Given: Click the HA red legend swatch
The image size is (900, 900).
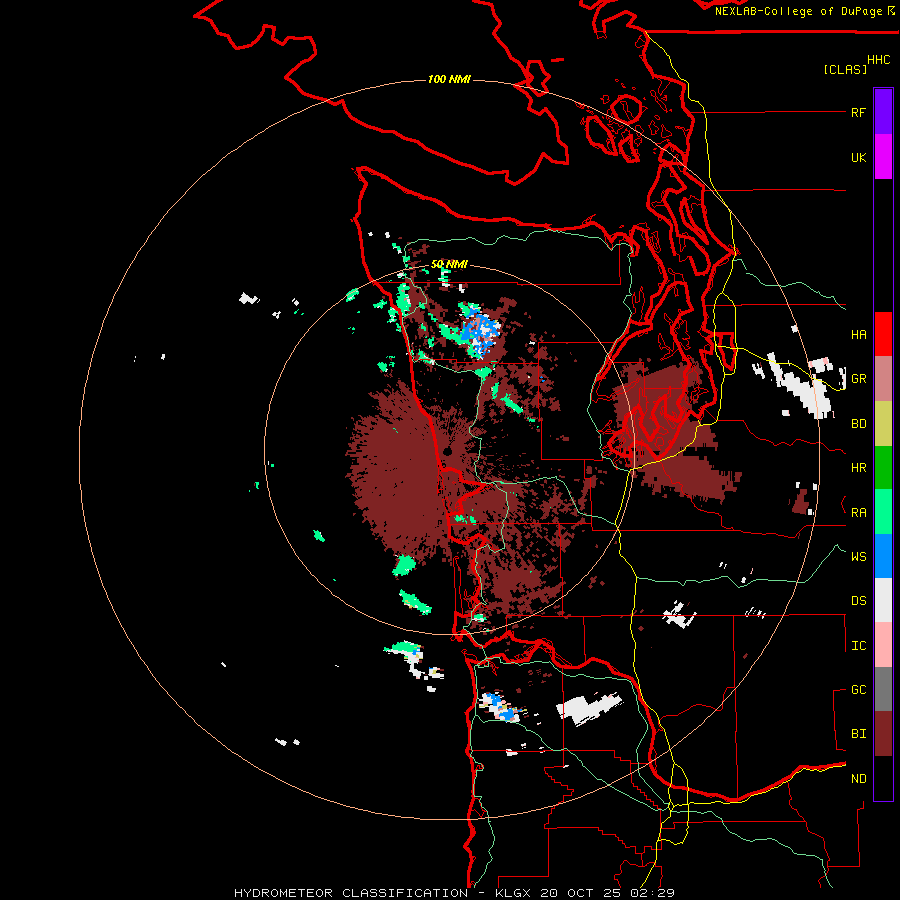Looking at the screenshot, I should point(883,334).
